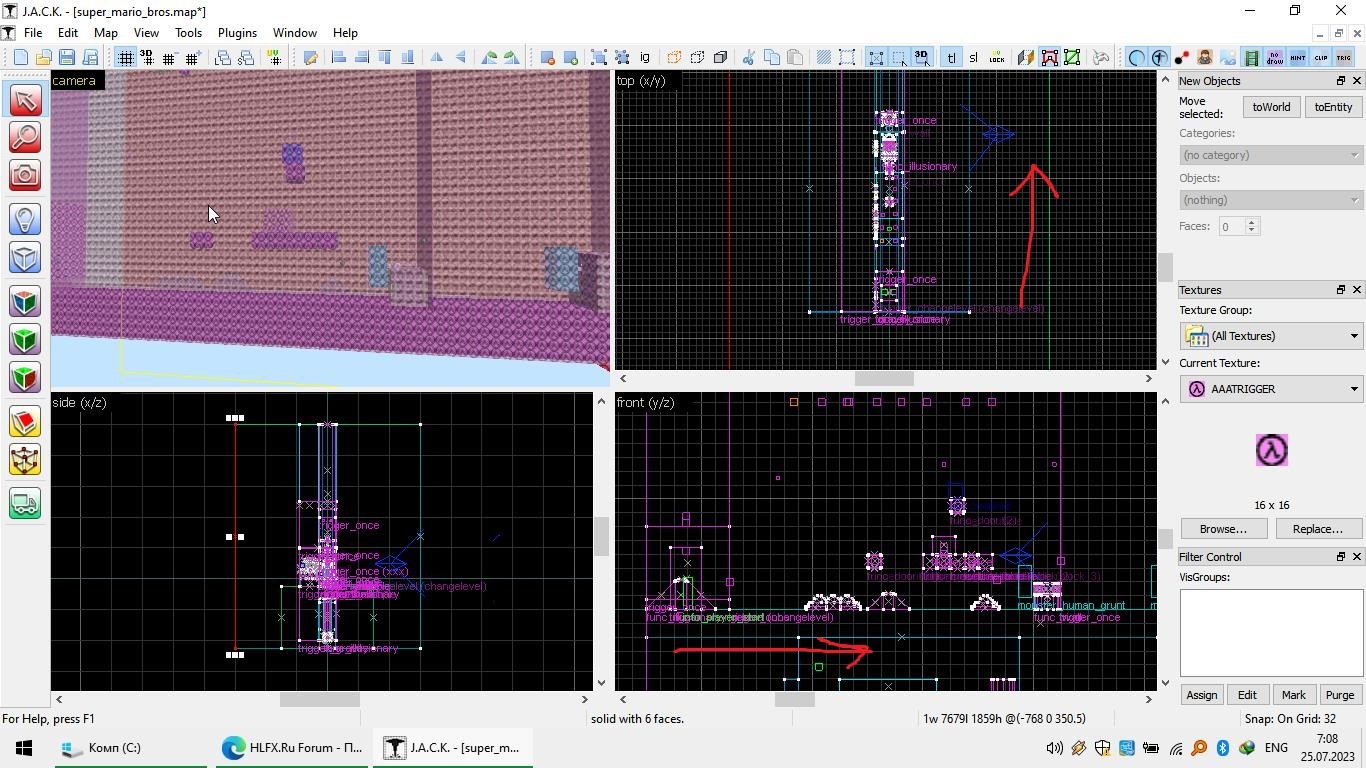Open the Tools menu
Image resolution: width=1366 pixels, height=768 pixels.
188,33
